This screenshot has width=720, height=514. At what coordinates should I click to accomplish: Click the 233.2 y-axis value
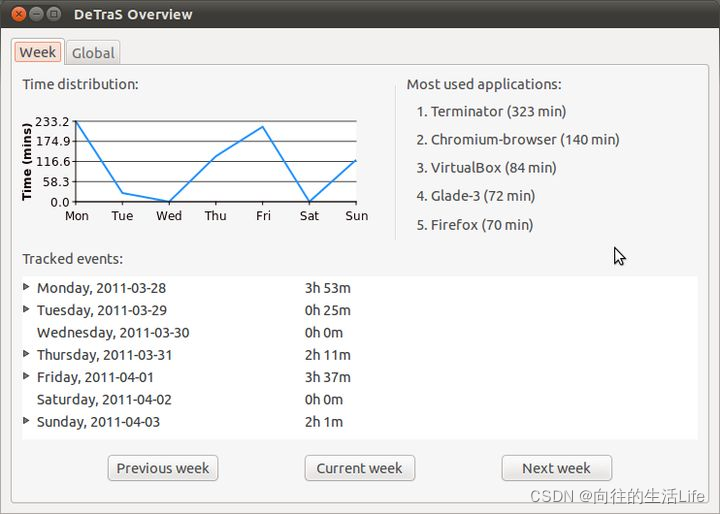[x=52, y=122]
